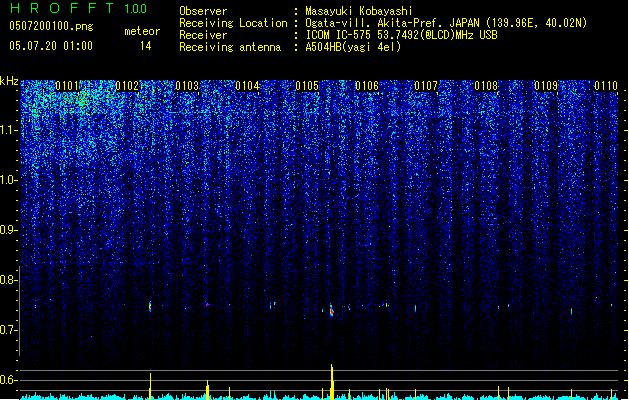Click the 0102 time marker
Image resolution: width=629 pixels, height=400 pixels.
(x=127, y=86)
